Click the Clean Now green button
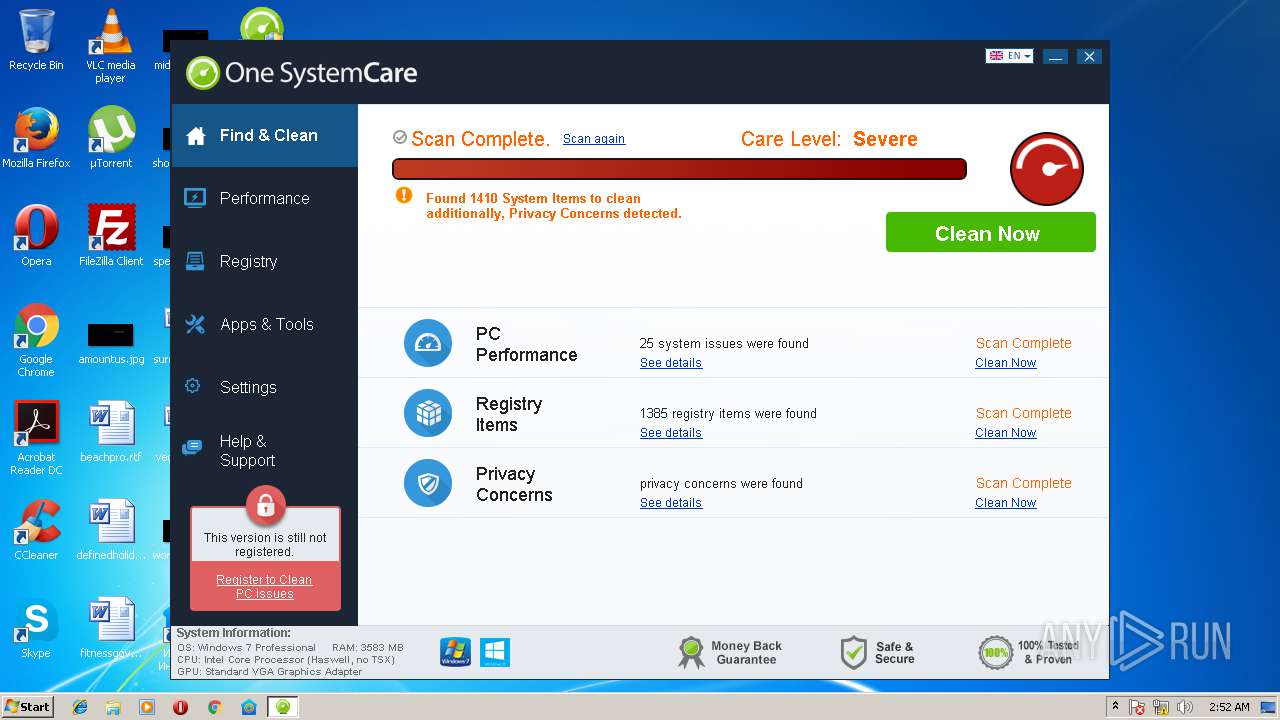Viewport: 1280px width, 720px height. pos(990,233)
